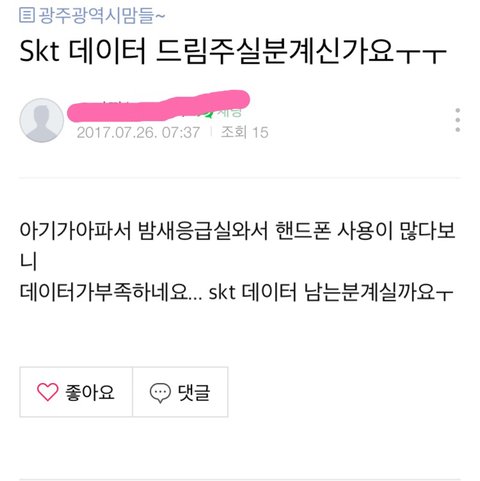Click the wrapped 니 line in post body
The width and height of the screenshot is (480, 481).
pyautogui.click(x=28, y=261)
